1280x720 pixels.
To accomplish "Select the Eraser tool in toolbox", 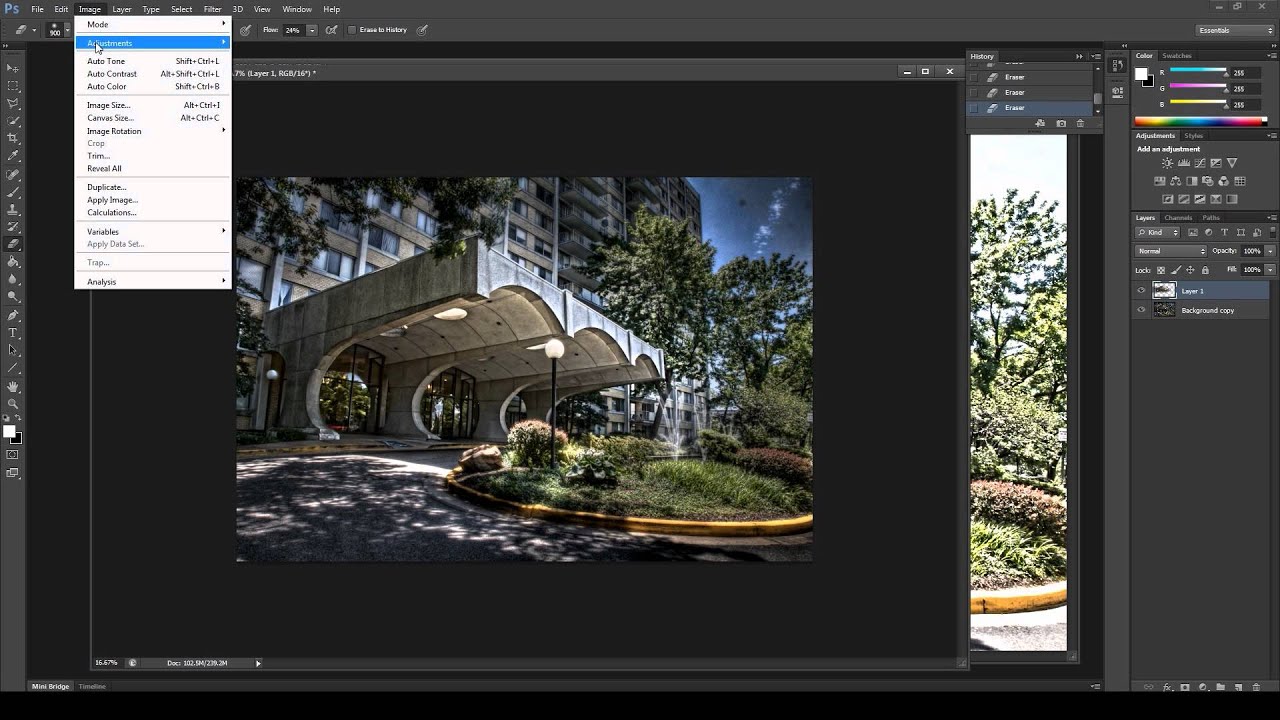I will pyautogui.click(x=14, y=243).
